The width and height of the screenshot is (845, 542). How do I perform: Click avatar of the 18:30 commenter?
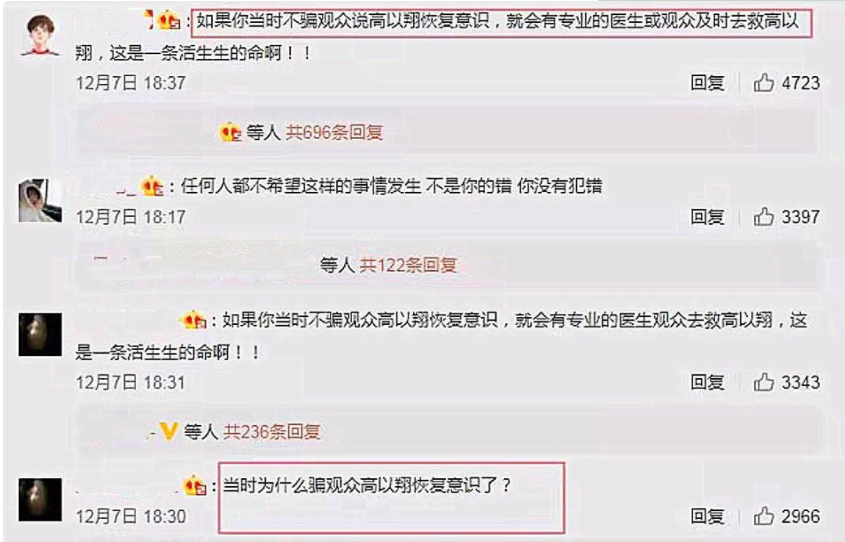click(x=40, y=499)
